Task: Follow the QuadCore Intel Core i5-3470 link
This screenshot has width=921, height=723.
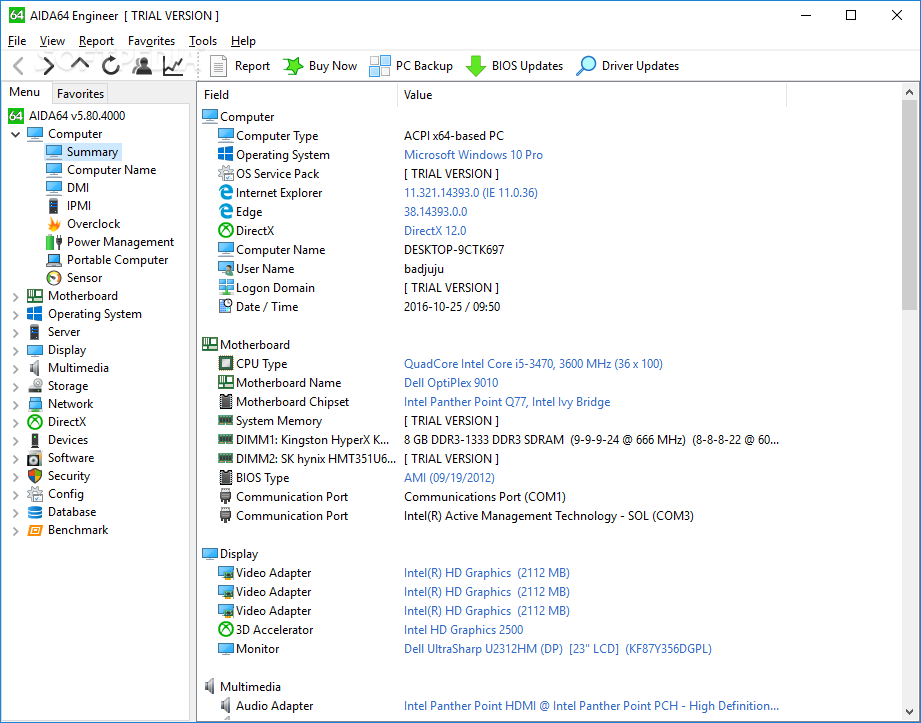Action: (x=533, y=364)
